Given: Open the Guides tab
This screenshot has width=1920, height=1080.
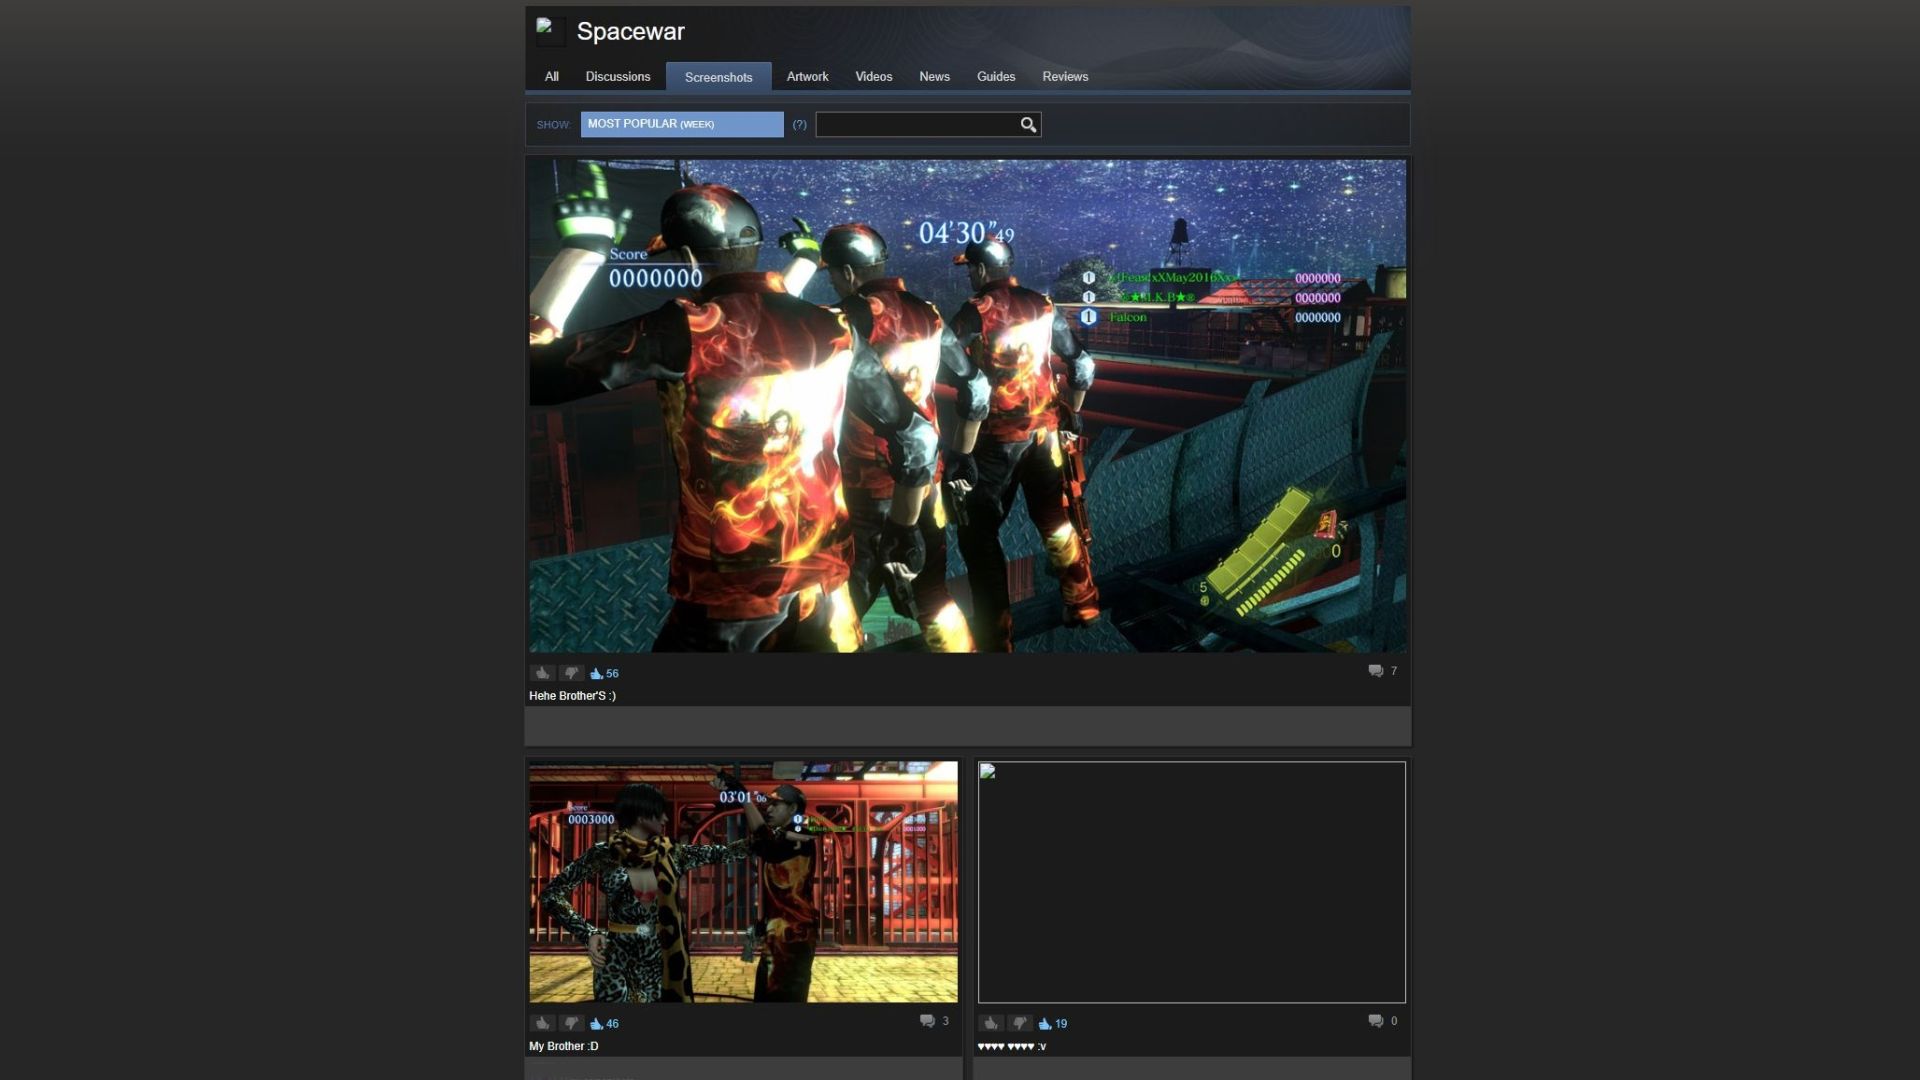Looking at the screenshot, I should tap(996, 76).
